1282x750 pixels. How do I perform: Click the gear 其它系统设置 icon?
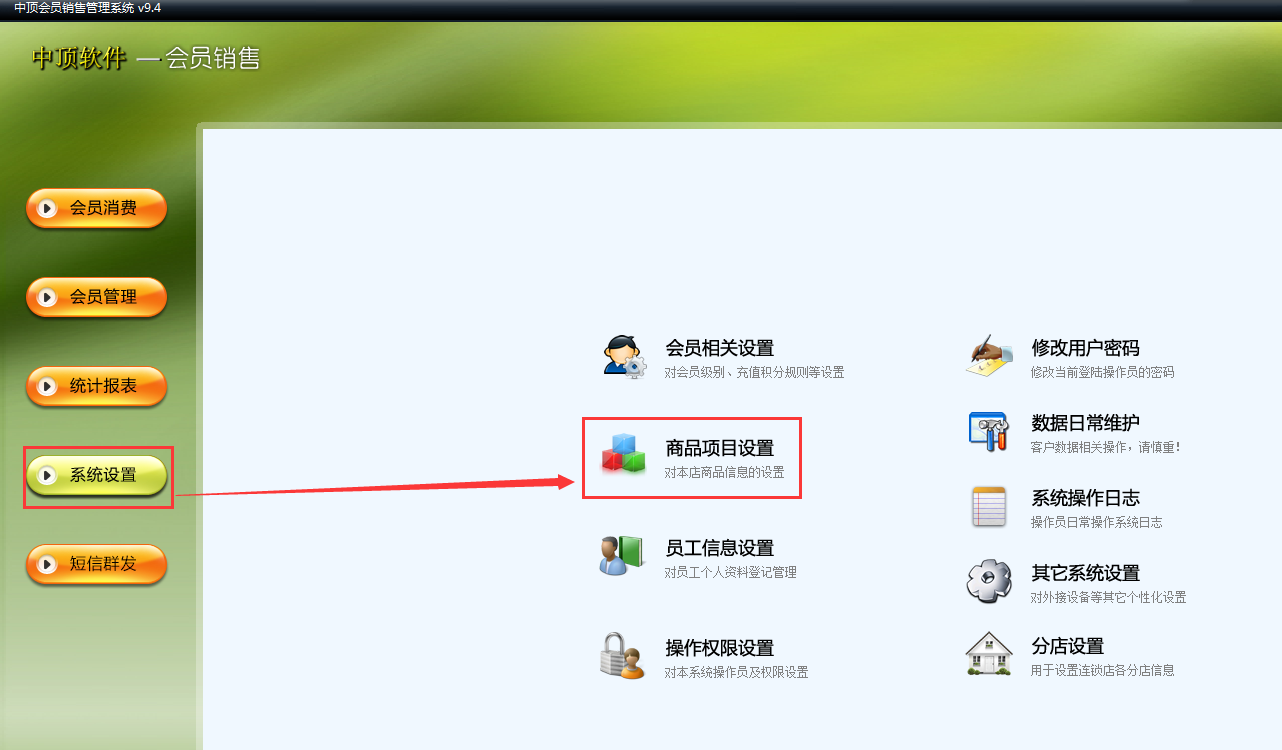[989, 581]
